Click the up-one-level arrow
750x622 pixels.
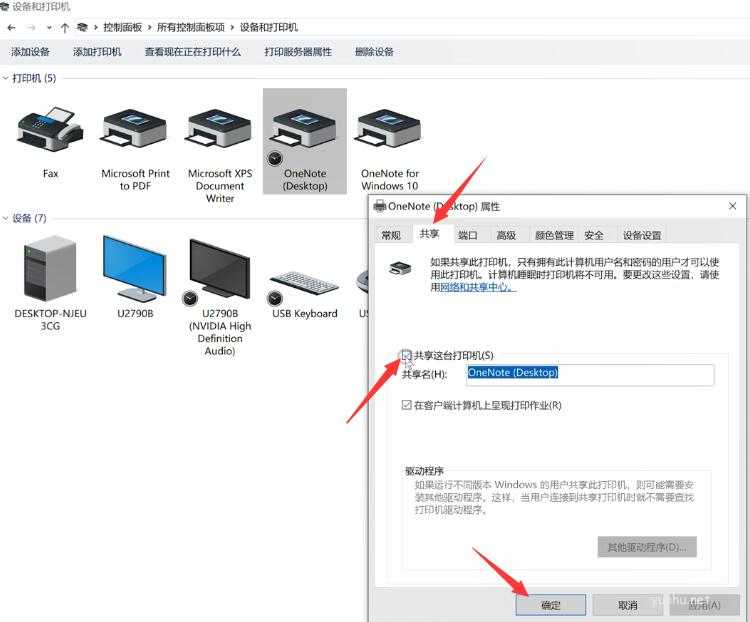point(65,27)
